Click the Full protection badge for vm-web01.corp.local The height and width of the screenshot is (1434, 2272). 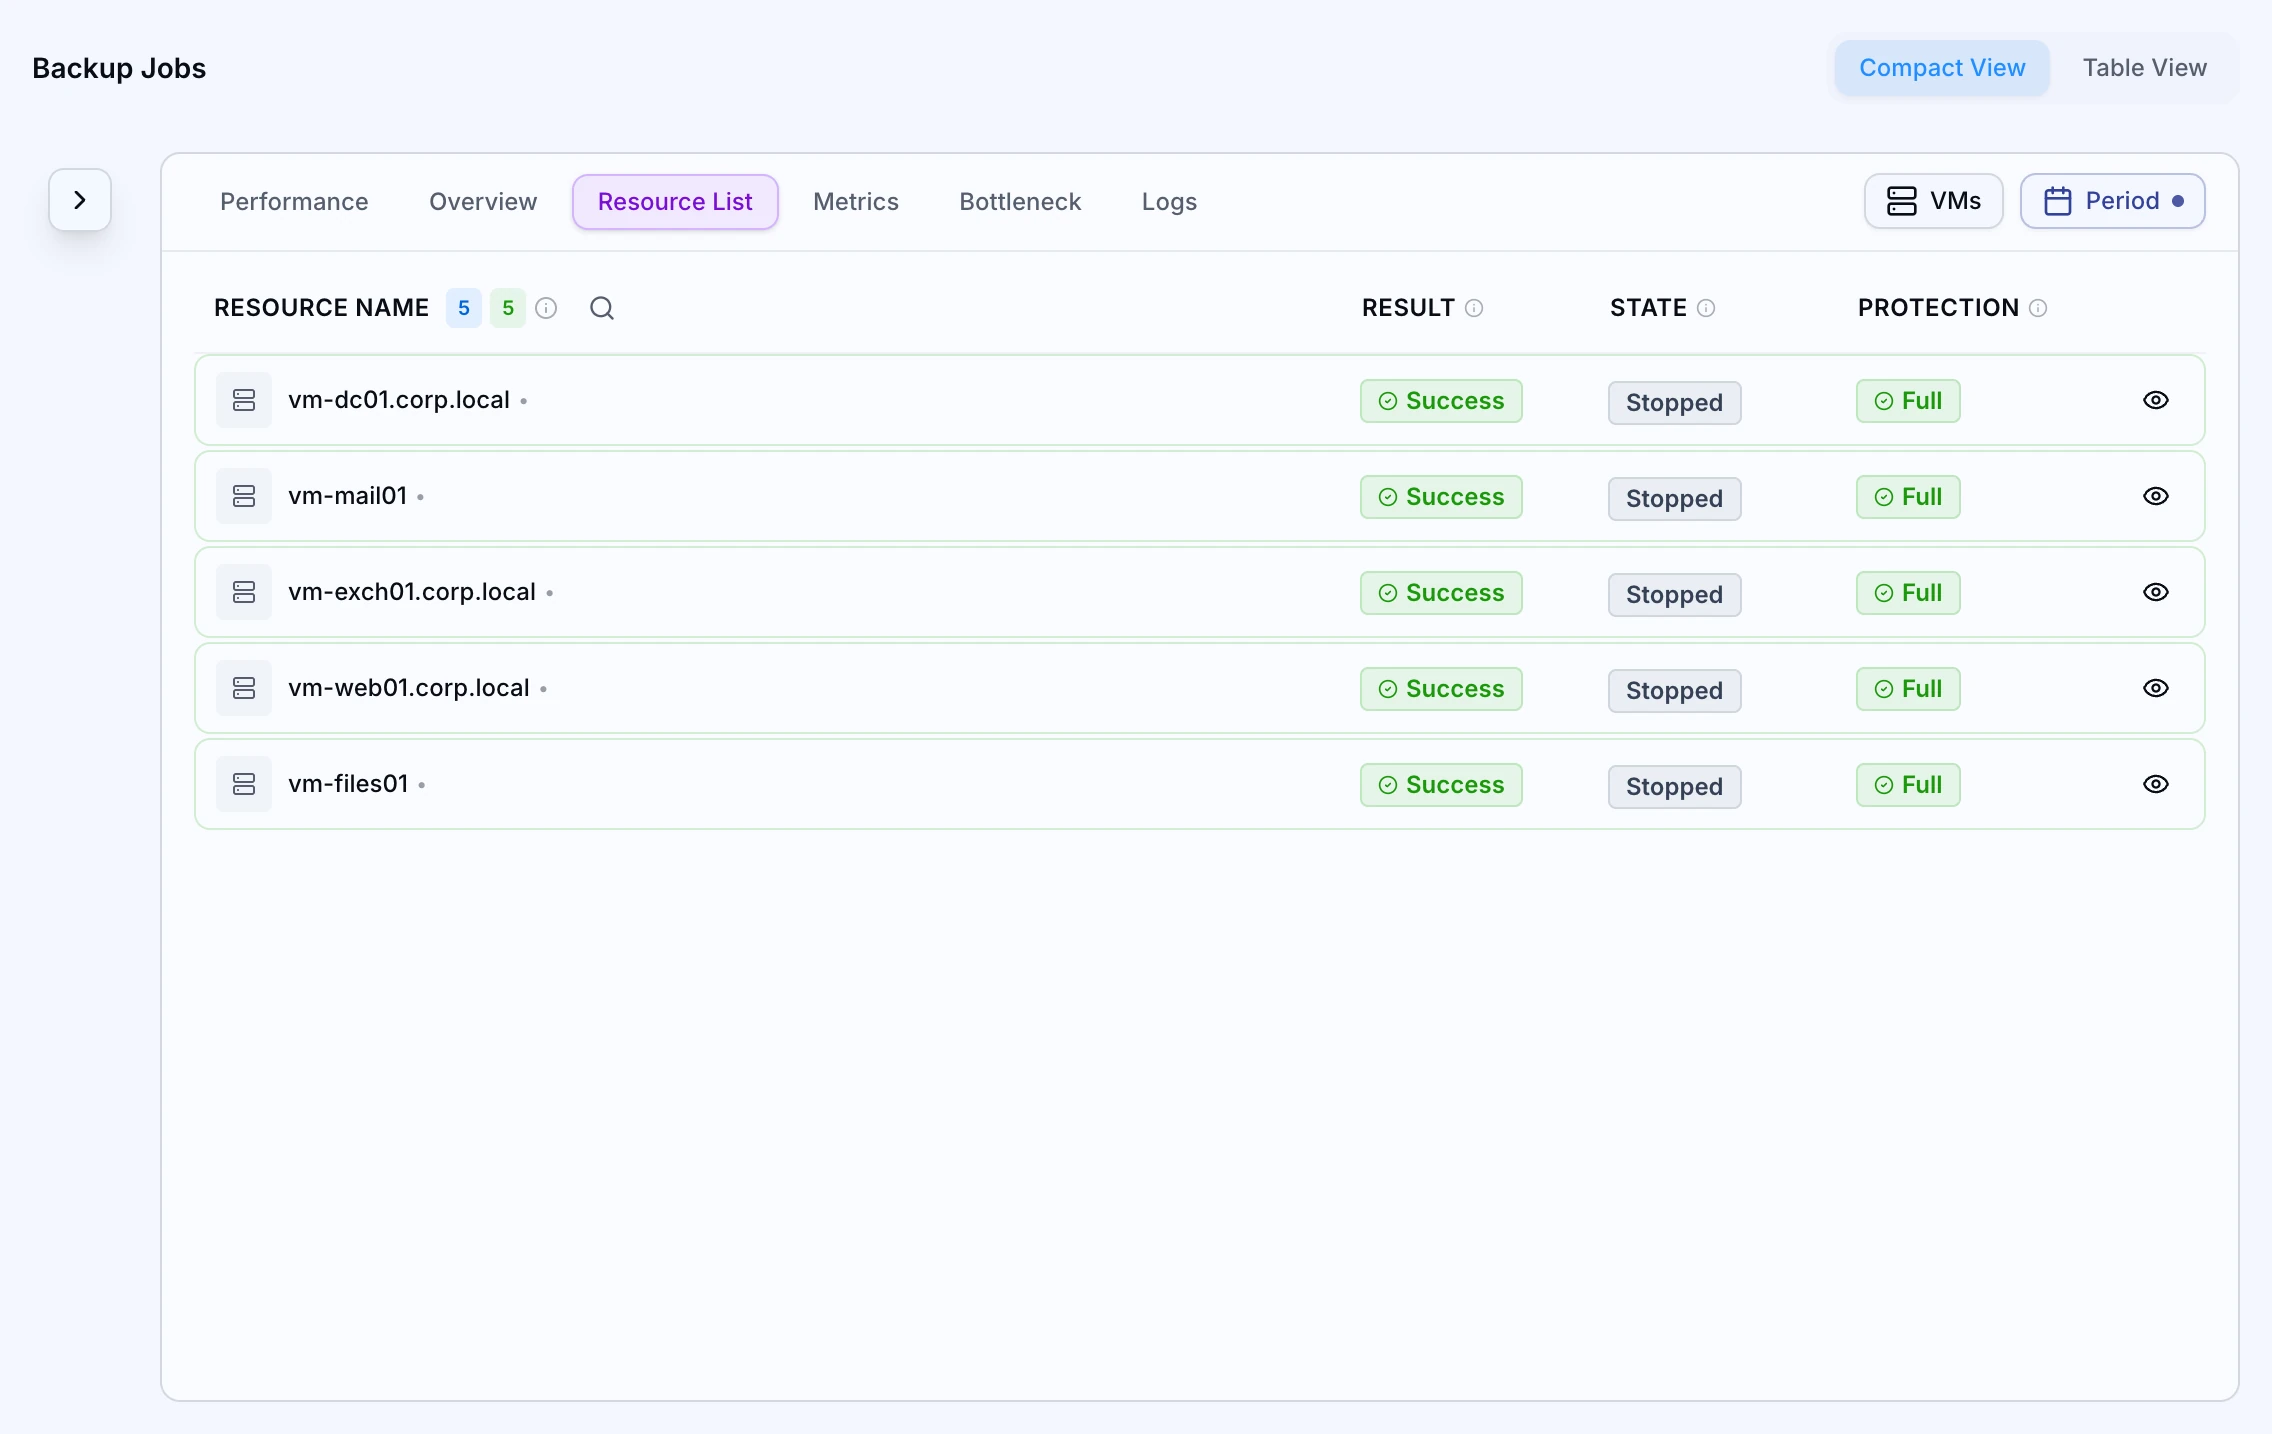(x=1908, y=689)
